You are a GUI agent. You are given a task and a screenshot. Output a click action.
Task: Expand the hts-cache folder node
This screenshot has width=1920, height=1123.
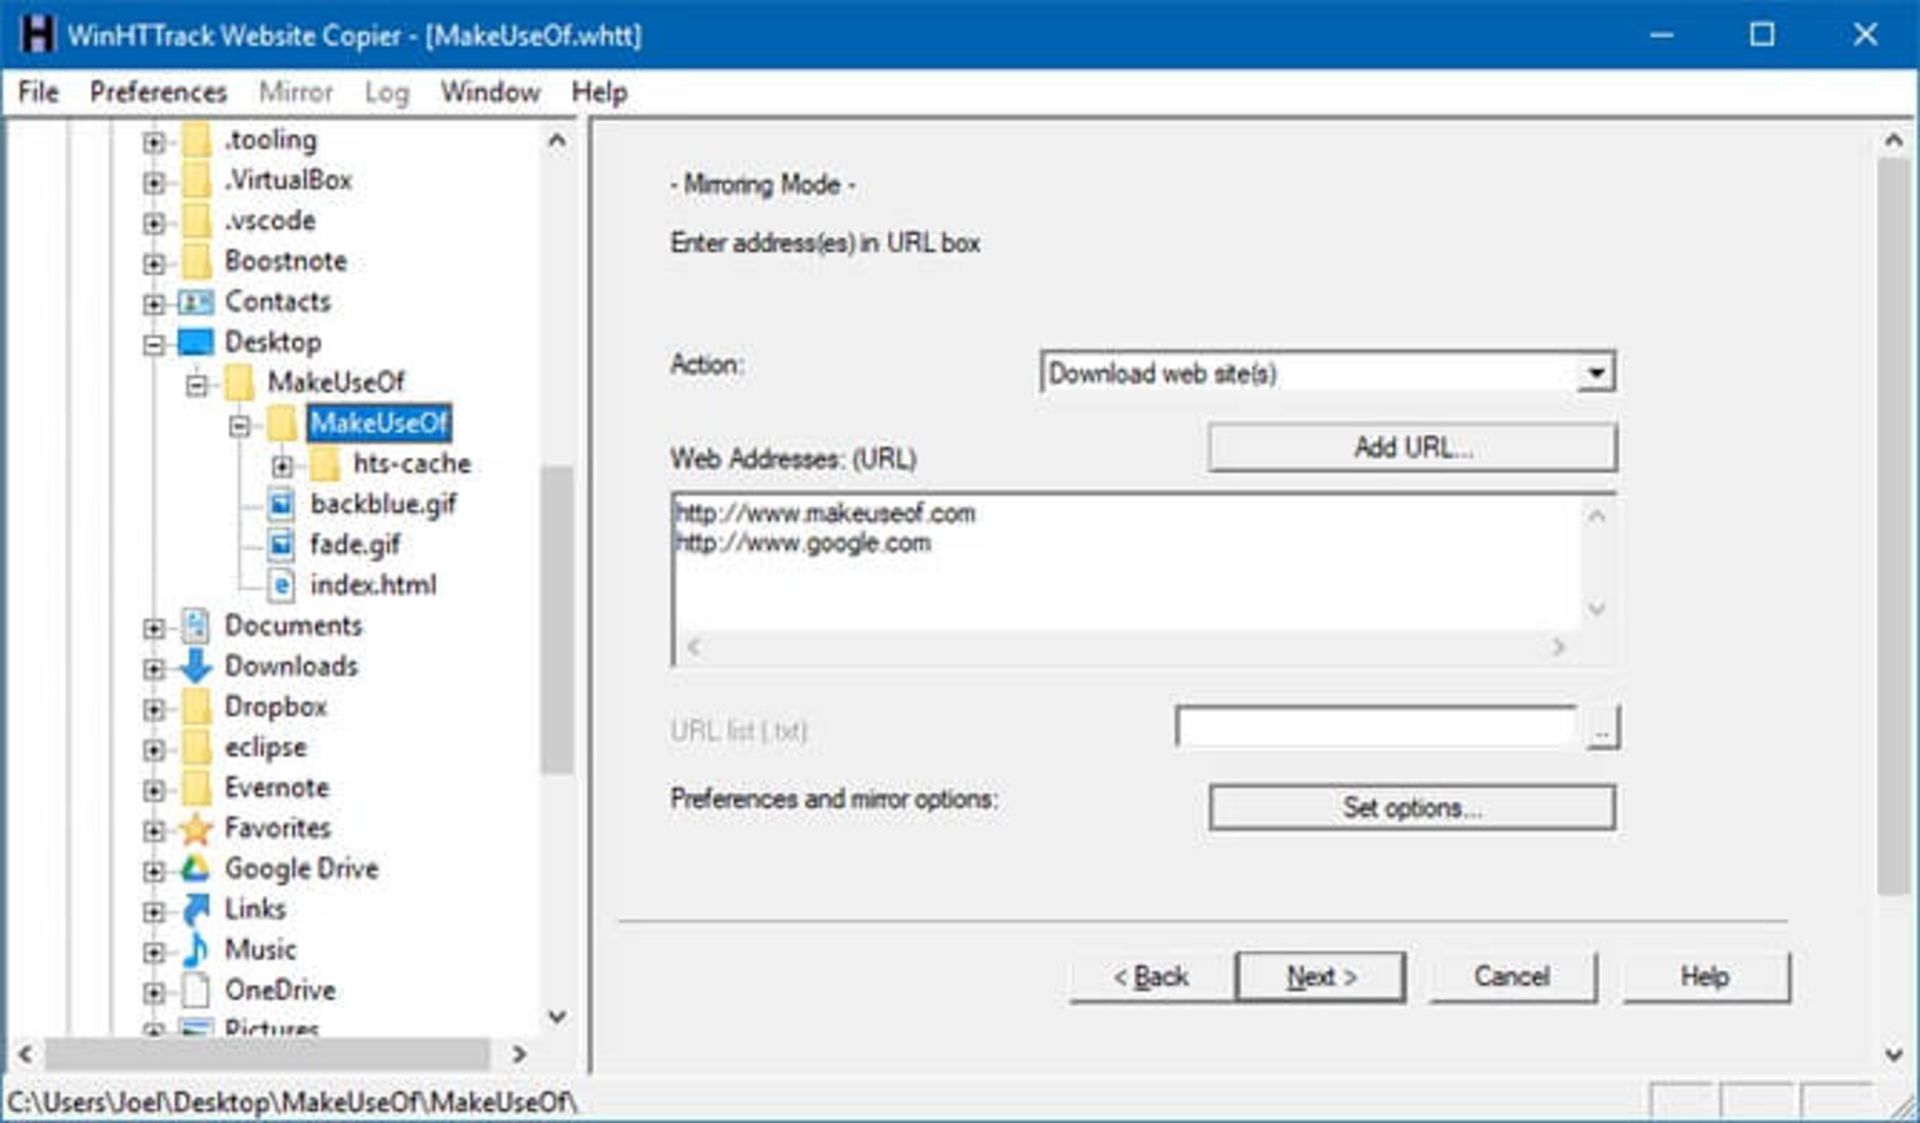pos(282,465)
